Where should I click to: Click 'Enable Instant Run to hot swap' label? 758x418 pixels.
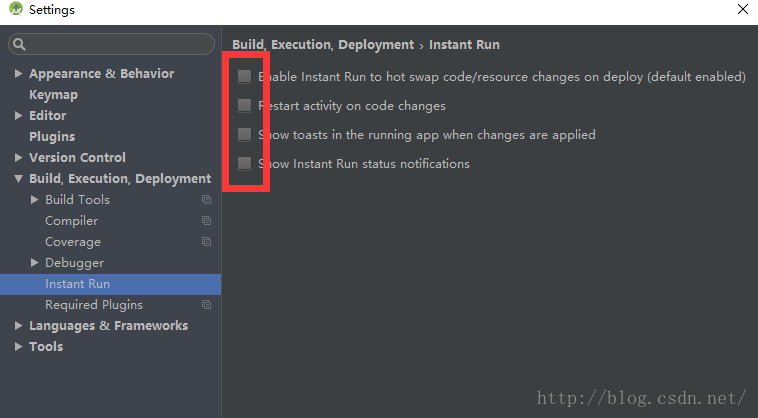(x=502, y=77)
